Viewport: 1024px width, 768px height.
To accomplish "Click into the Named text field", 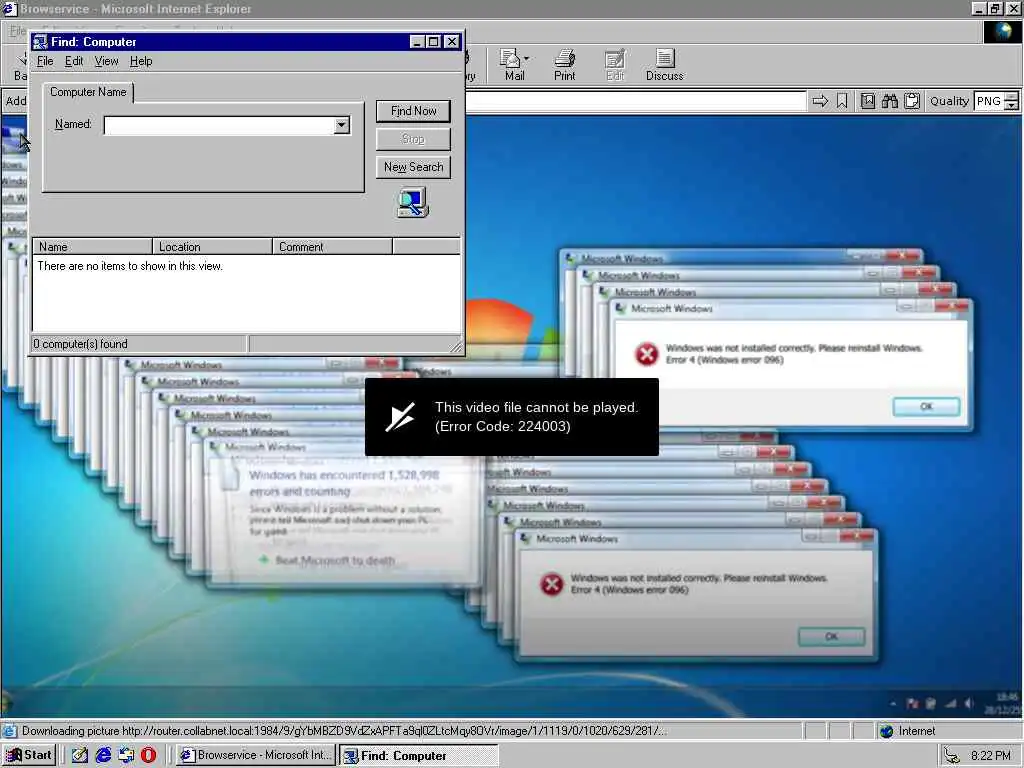I will click(219, 125).
